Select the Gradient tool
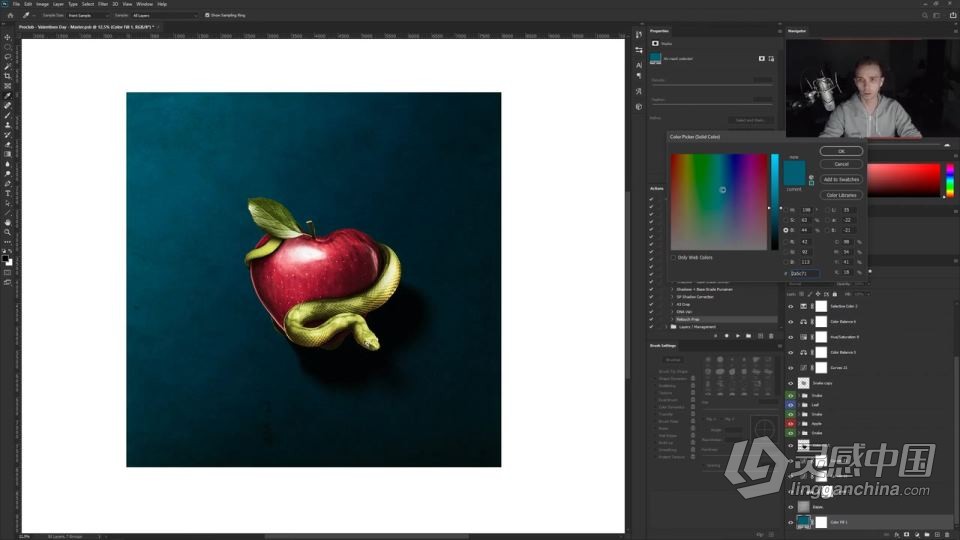This screenshot has height=540, width=960. tap(7, 154)
